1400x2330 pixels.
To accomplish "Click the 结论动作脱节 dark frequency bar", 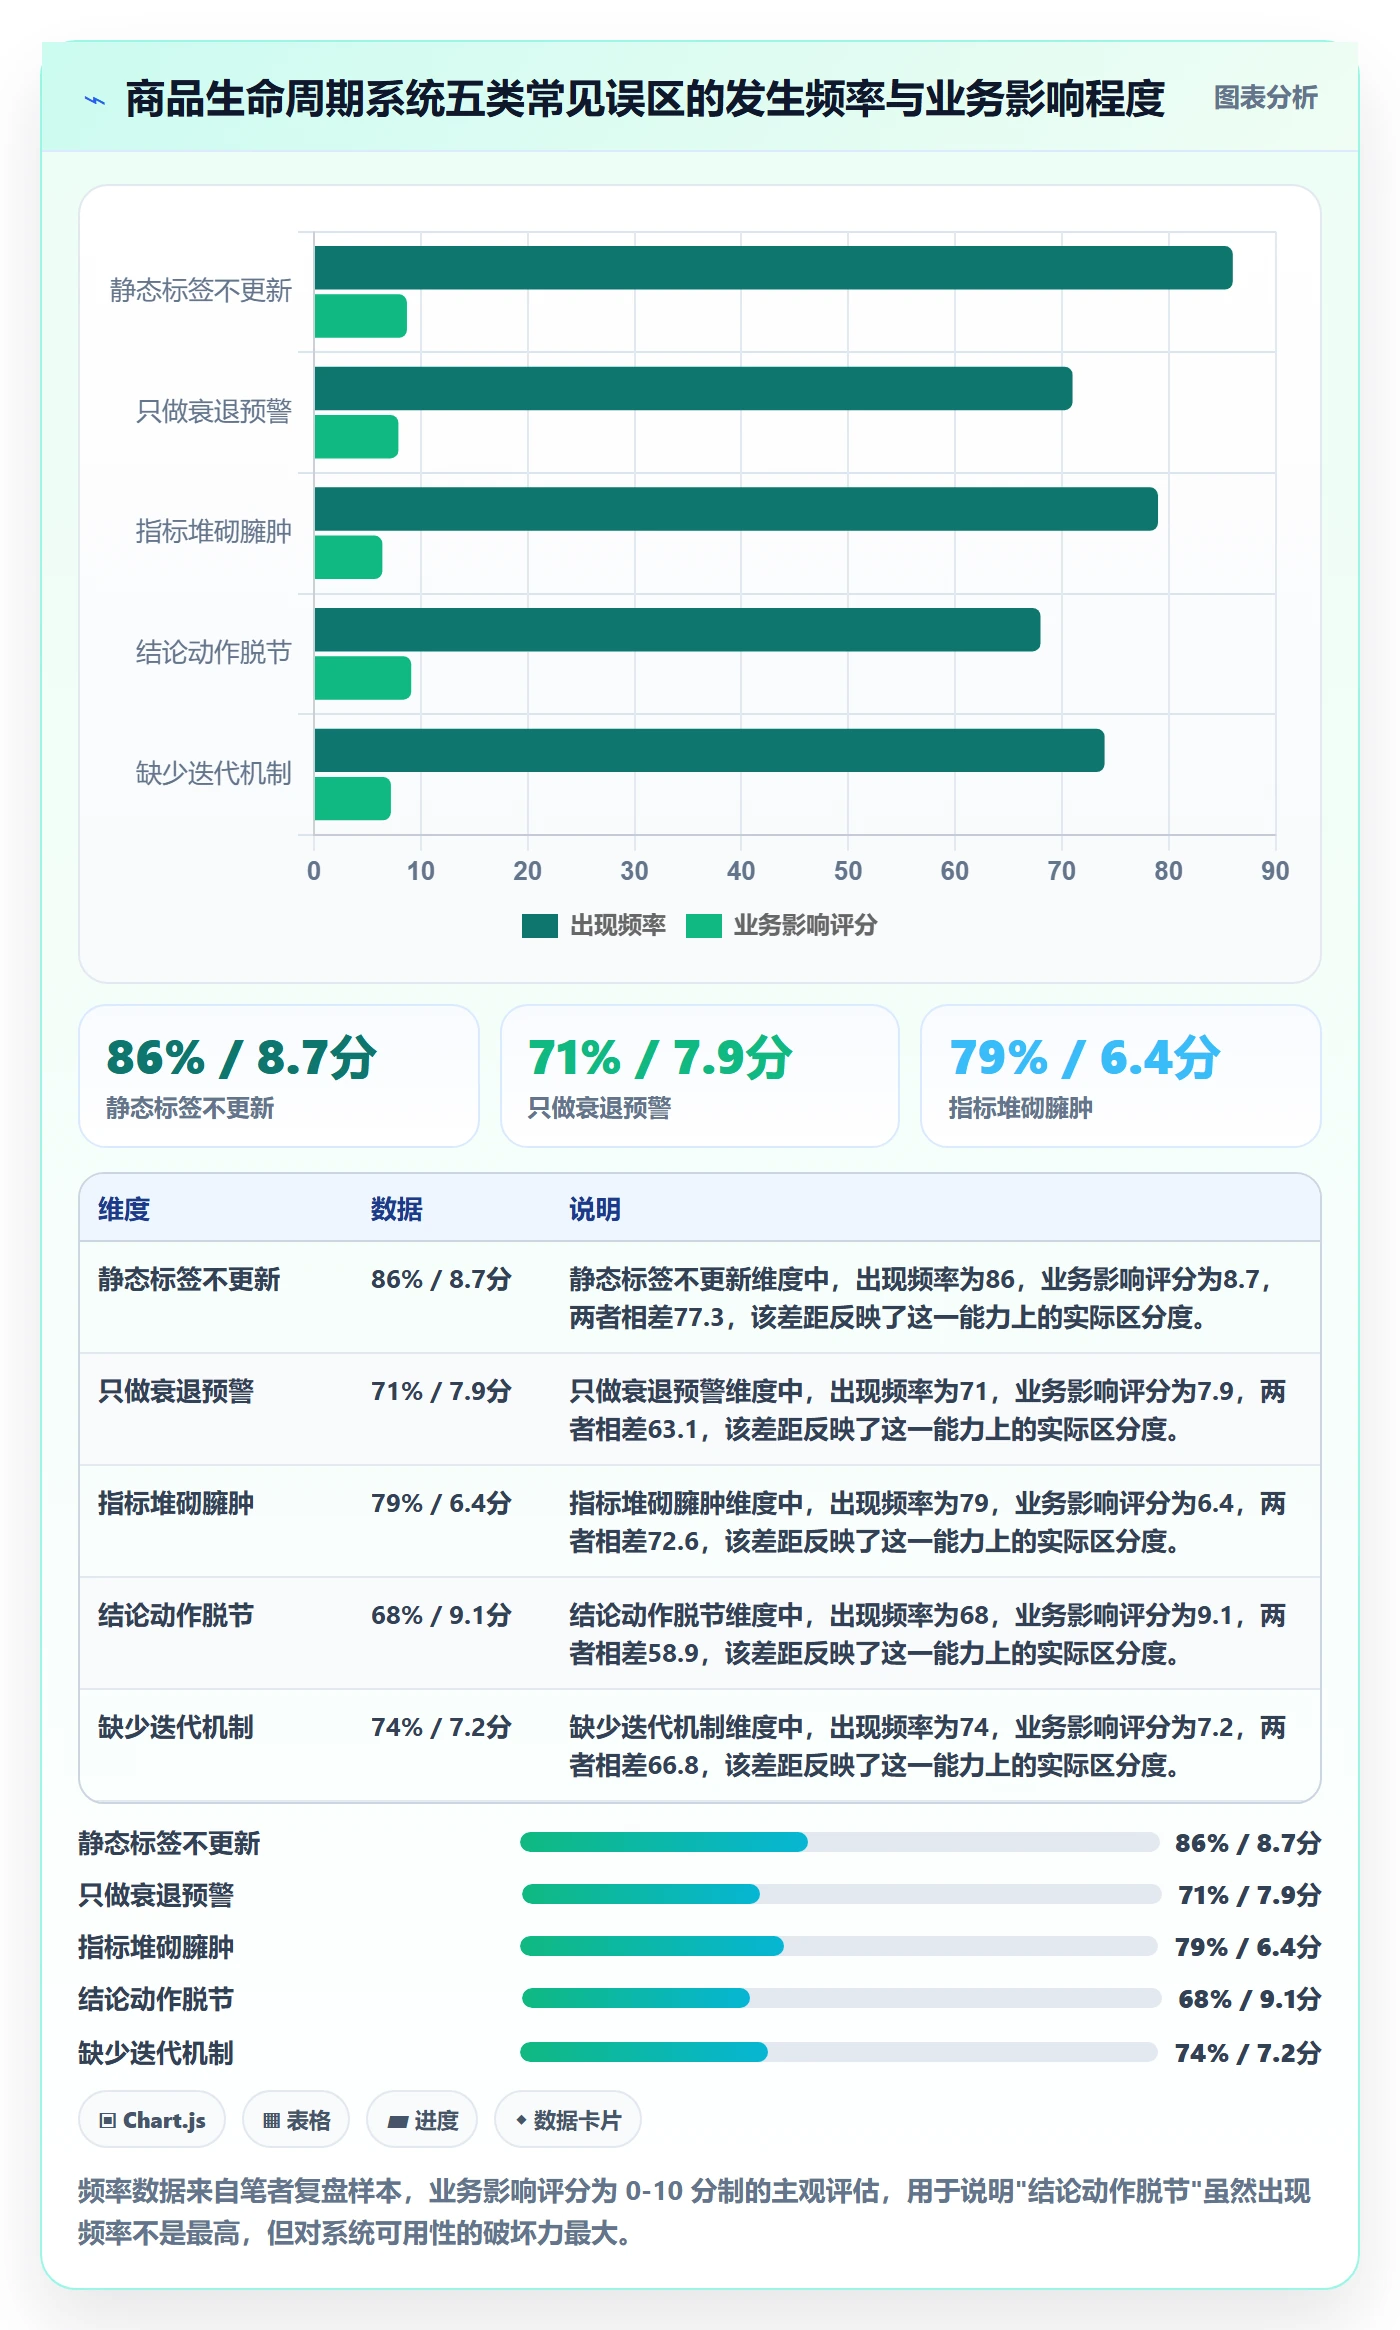I will (x=677, y=630).
